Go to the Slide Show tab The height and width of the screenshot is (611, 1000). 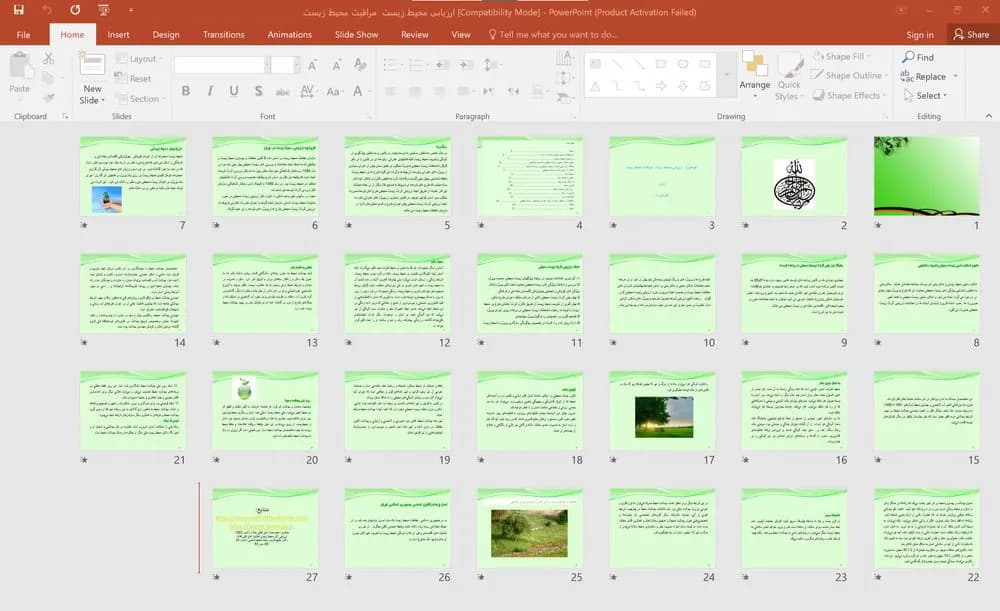point(357,34)
